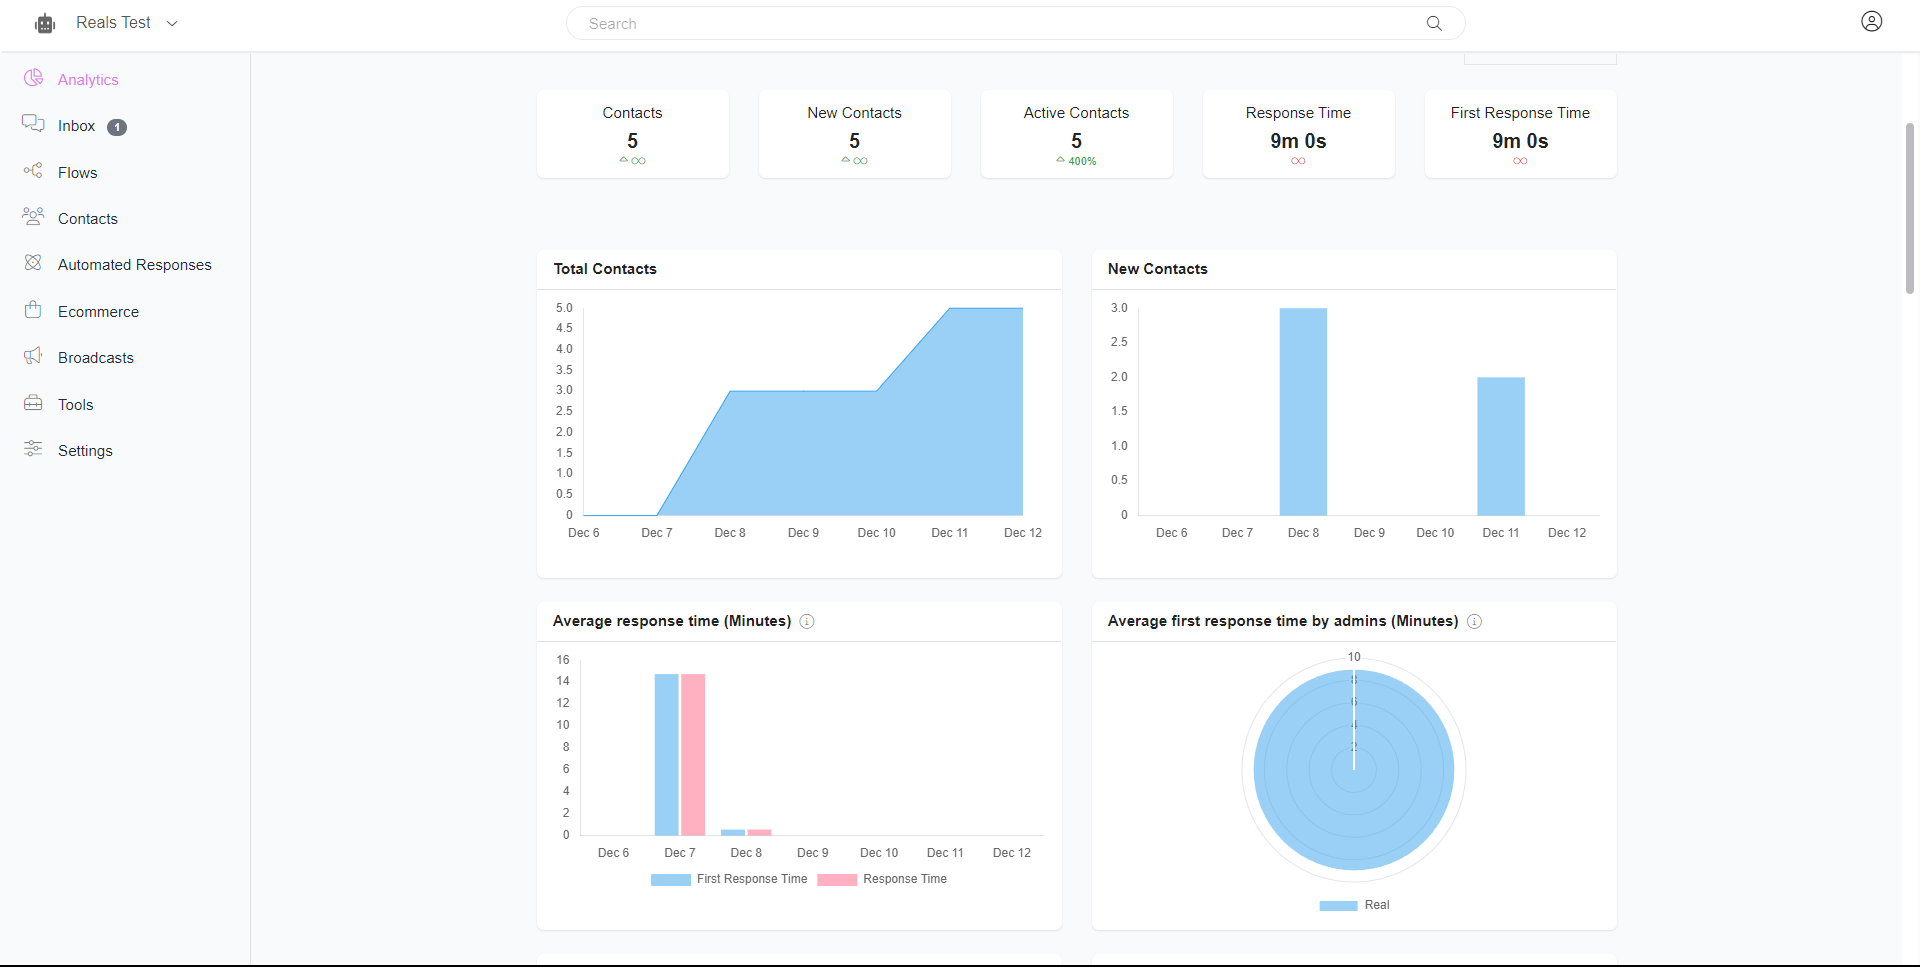Click the blue First Response Time swatch
1920x967 pixels.
pyautogui.click(x=671, y=880)
